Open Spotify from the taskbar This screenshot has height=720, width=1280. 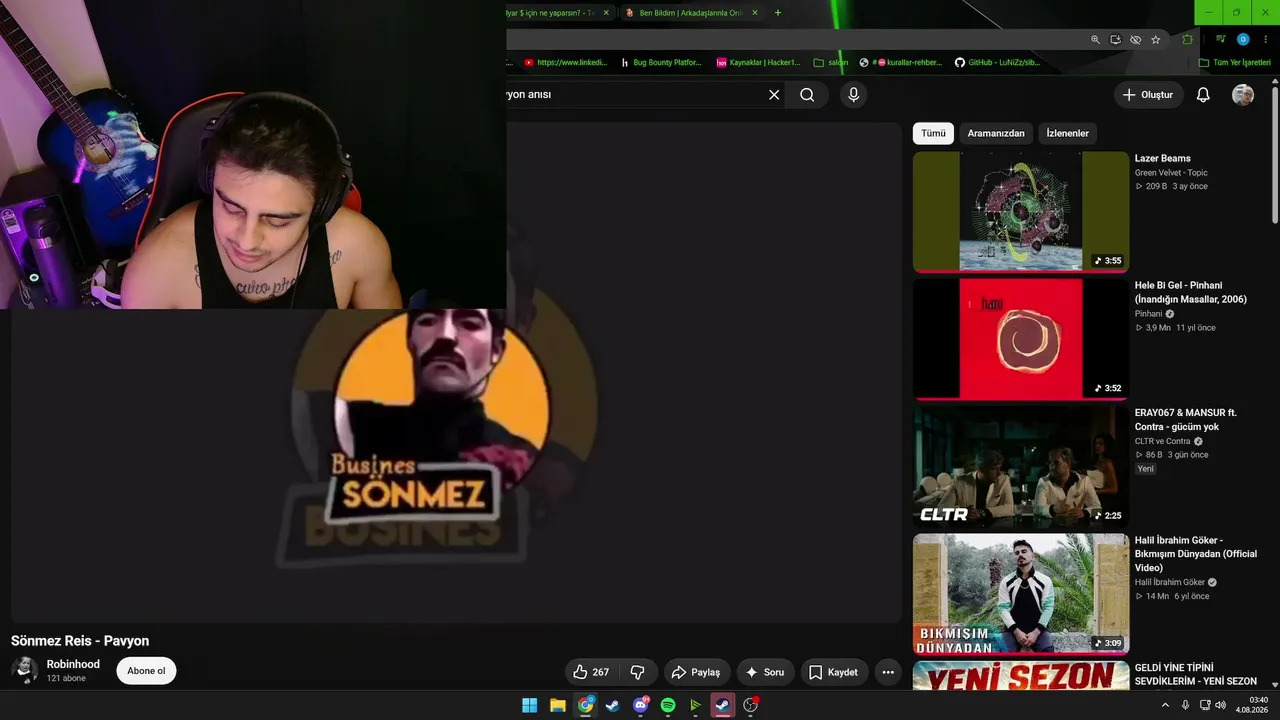(668, 705)
